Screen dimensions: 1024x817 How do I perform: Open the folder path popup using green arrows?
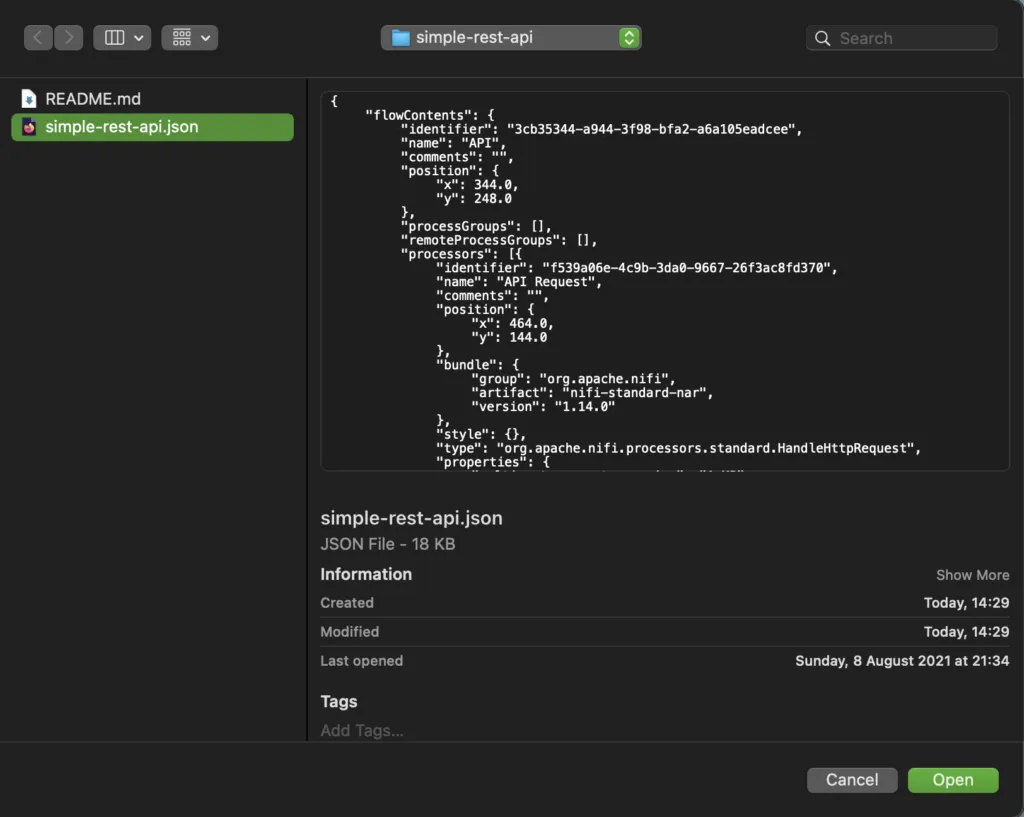click(x=628, y=38)
